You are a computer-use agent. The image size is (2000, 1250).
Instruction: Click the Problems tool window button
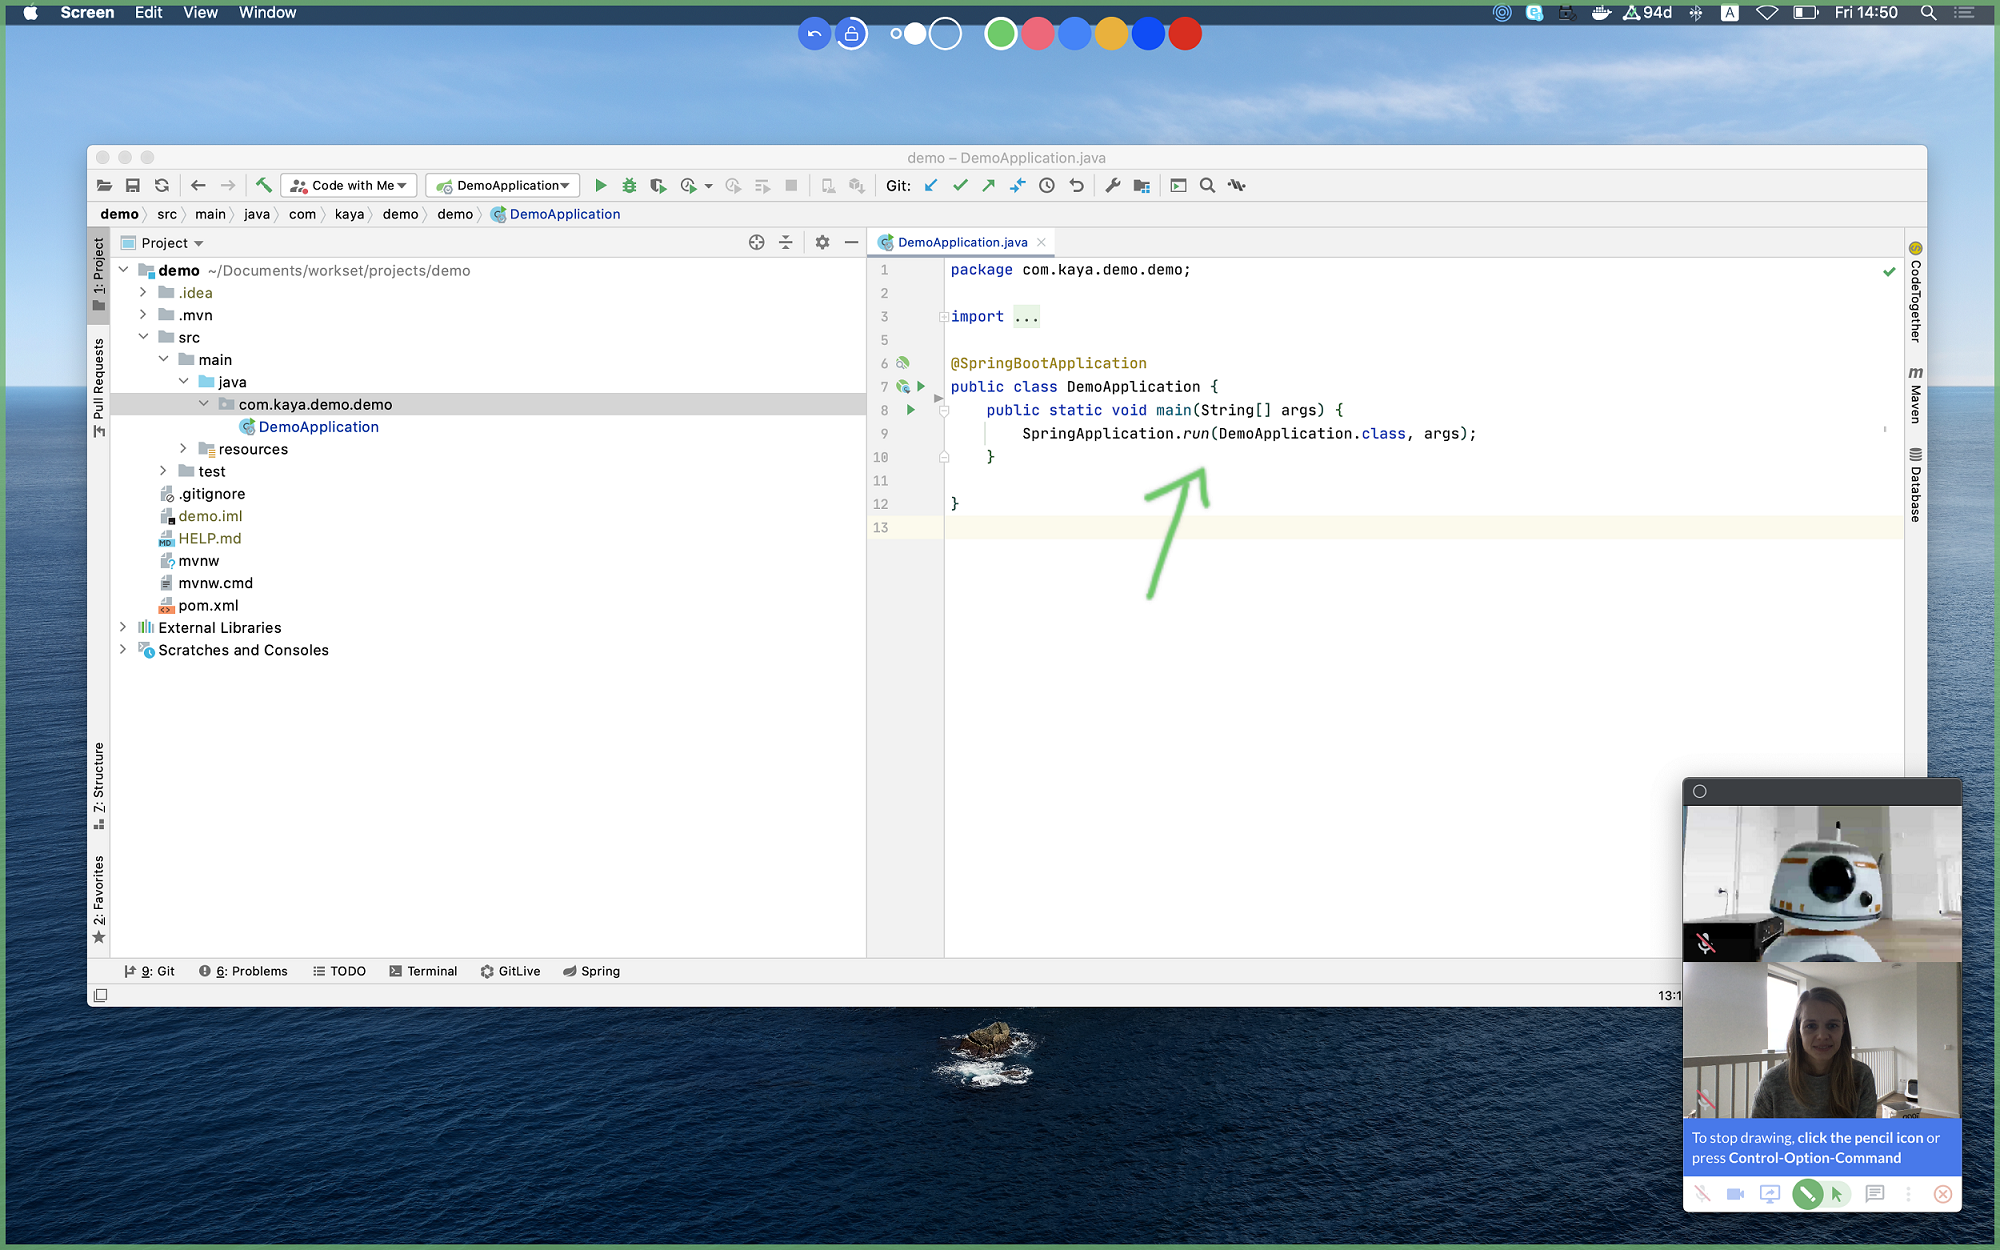pos(244,971)
